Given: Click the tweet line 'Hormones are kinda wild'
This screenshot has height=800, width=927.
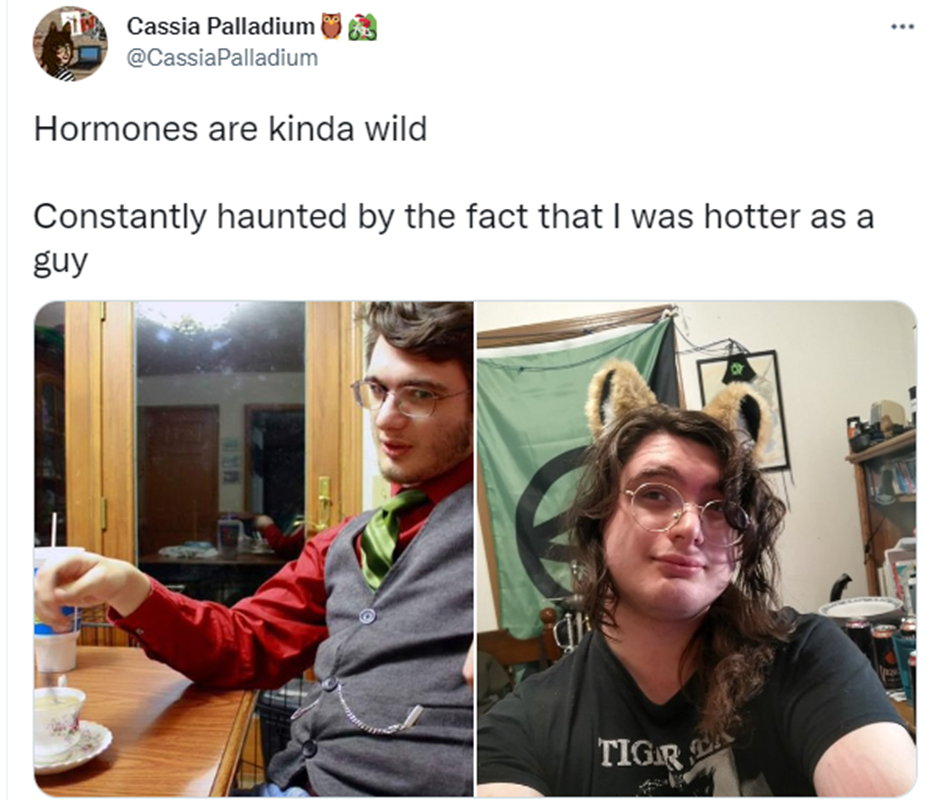Looking at the screenshot, I should point(230,128).
